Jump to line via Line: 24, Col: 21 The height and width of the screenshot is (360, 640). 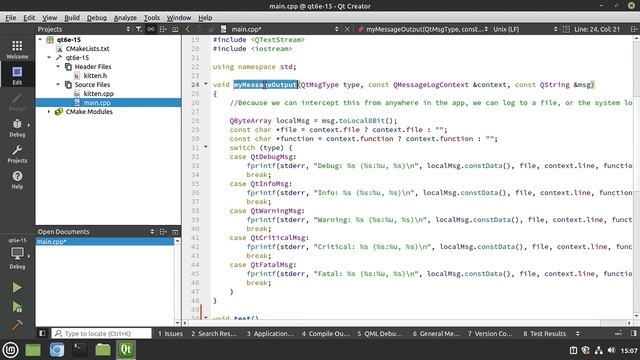pyautogui.click(x=596, y=29)
